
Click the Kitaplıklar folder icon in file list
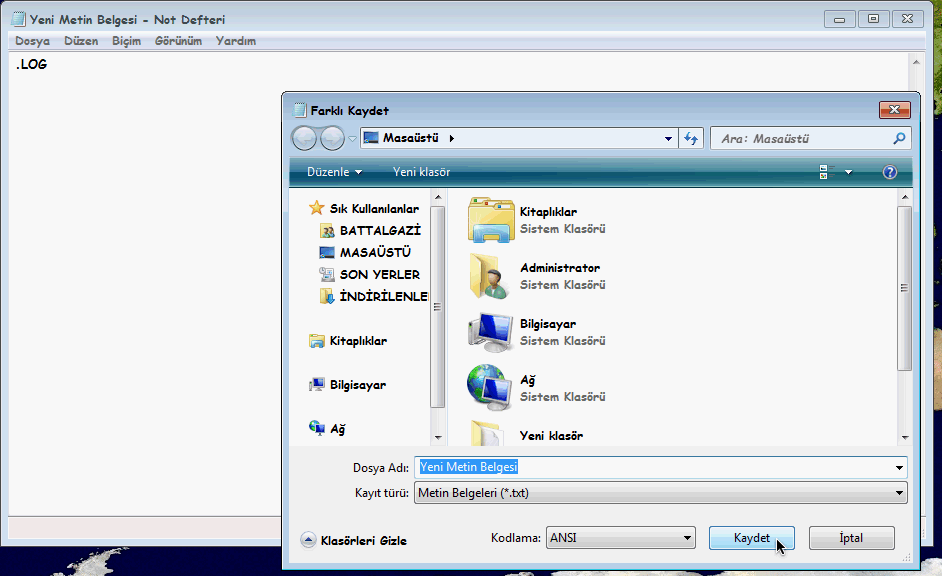coord(491,220)
